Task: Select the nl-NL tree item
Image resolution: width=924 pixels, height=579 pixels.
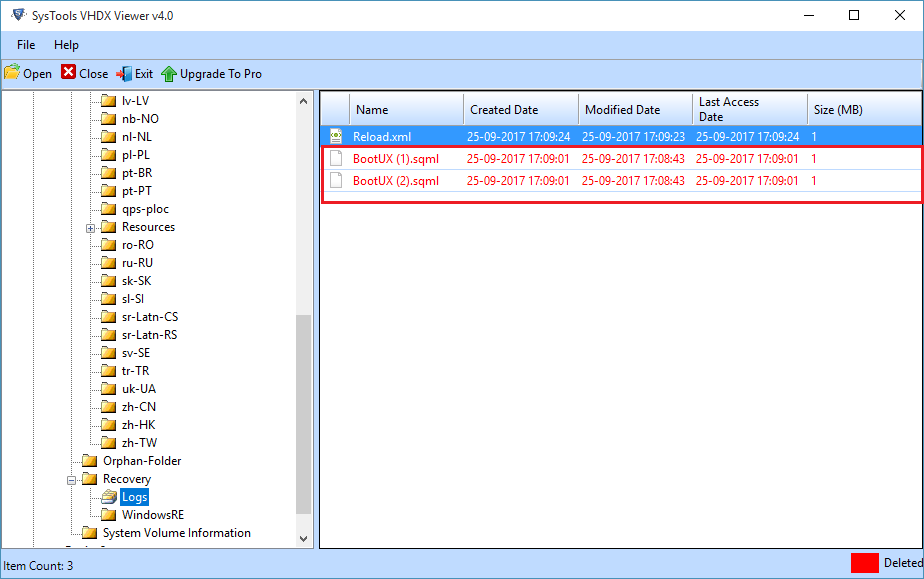Action: click(x=137, y=137)
